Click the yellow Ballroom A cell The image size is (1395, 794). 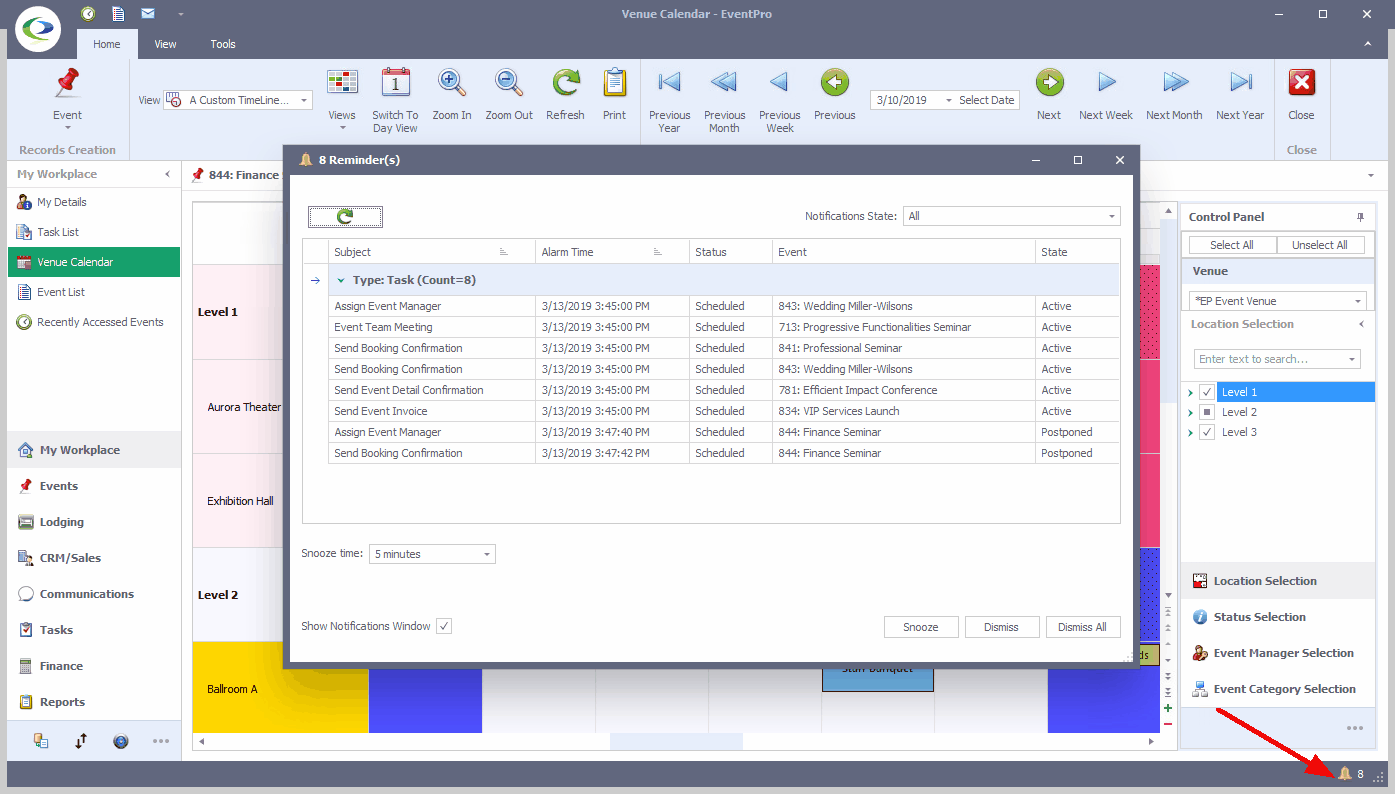pyautogui.click(x=280, y=688)
